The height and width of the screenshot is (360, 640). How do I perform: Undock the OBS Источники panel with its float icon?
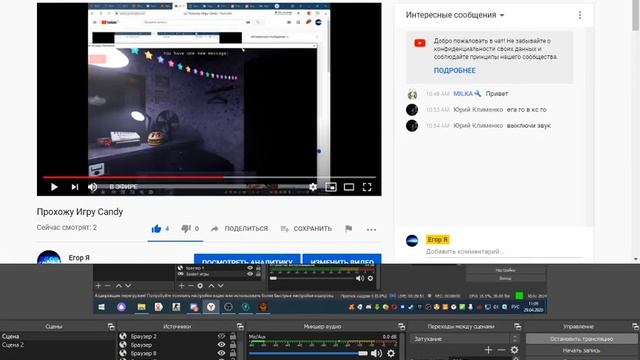tap(240, 326)
